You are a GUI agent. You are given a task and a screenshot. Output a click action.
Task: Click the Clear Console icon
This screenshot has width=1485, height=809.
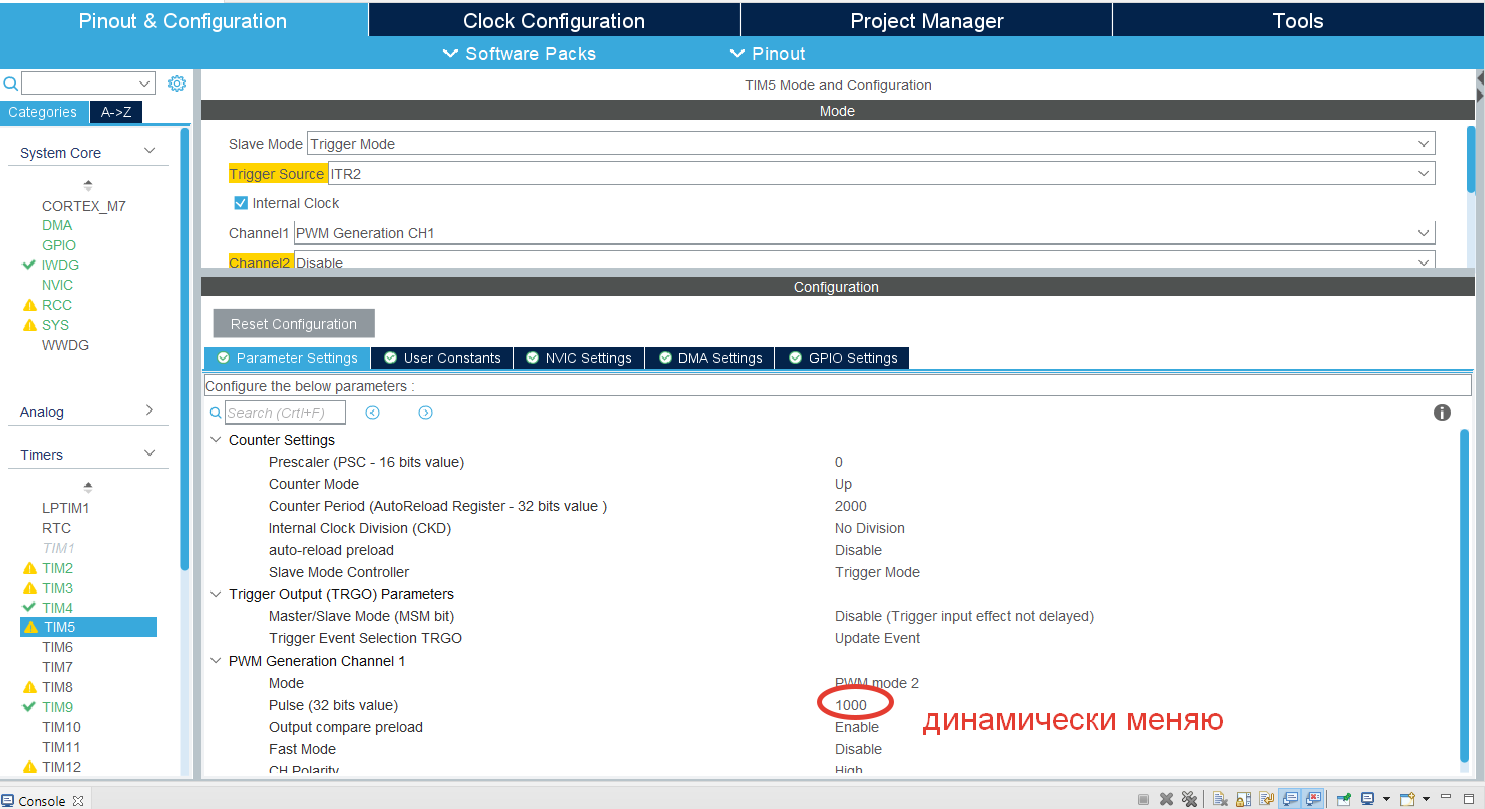coord(1220,799)
